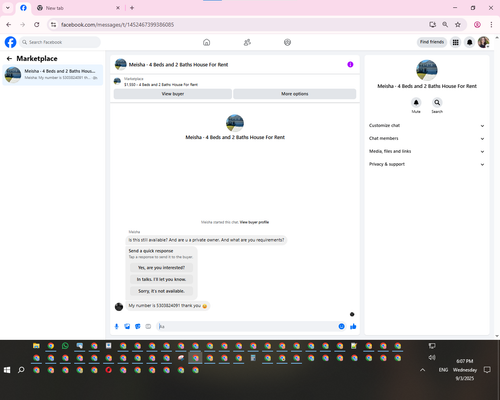This screenshot has width=500, height=400.
Task: Open the Chrome zoom magnifier icon
Action: point(445,25)
